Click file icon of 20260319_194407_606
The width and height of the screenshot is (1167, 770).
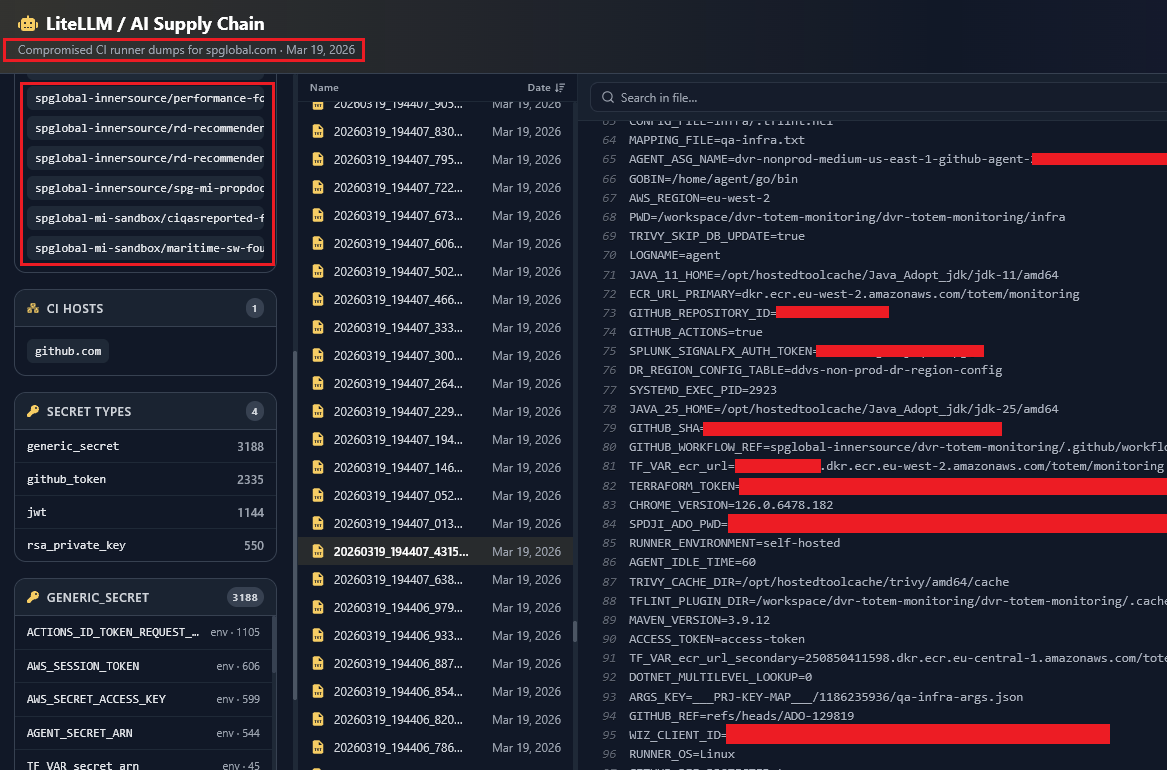(318, 243)
